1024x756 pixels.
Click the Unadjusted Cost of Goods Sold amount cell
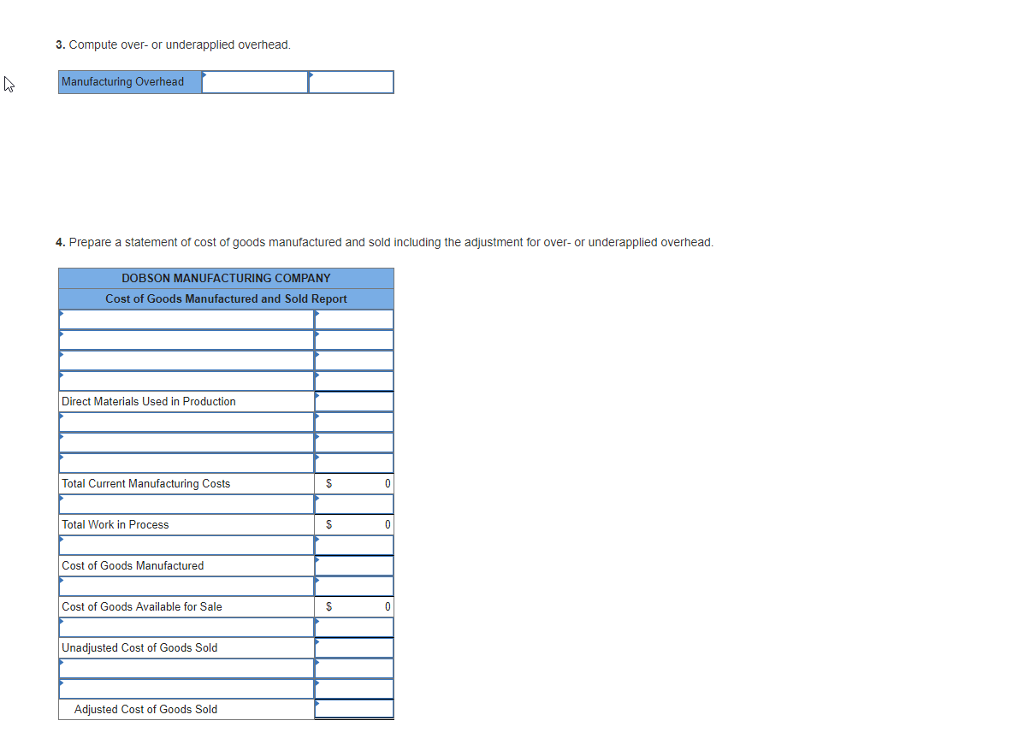(x=354, y=648)
